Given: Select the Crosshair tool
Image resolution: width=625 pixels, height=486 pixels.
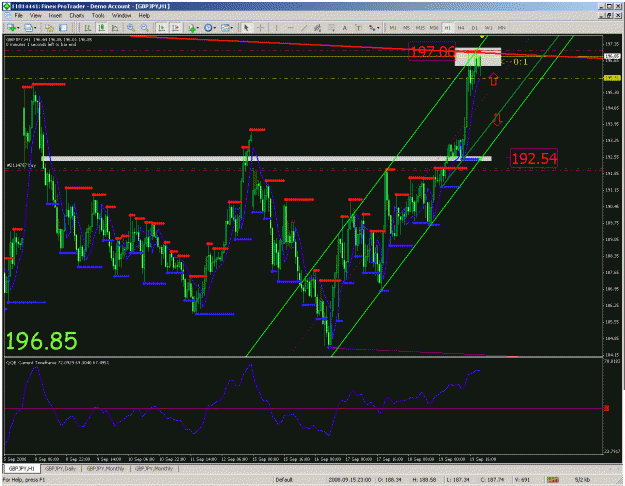Looking at the screenshot, I should tap(260, 28).
